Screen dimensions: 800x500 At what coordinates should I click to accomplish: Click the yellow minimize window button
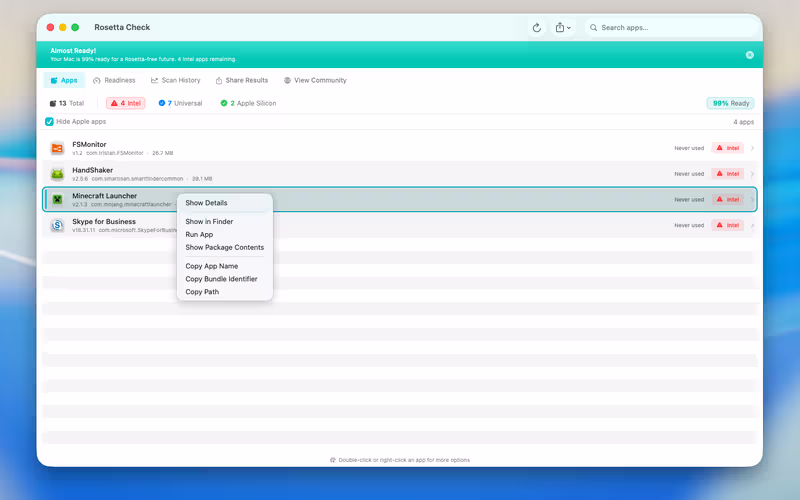63,27
